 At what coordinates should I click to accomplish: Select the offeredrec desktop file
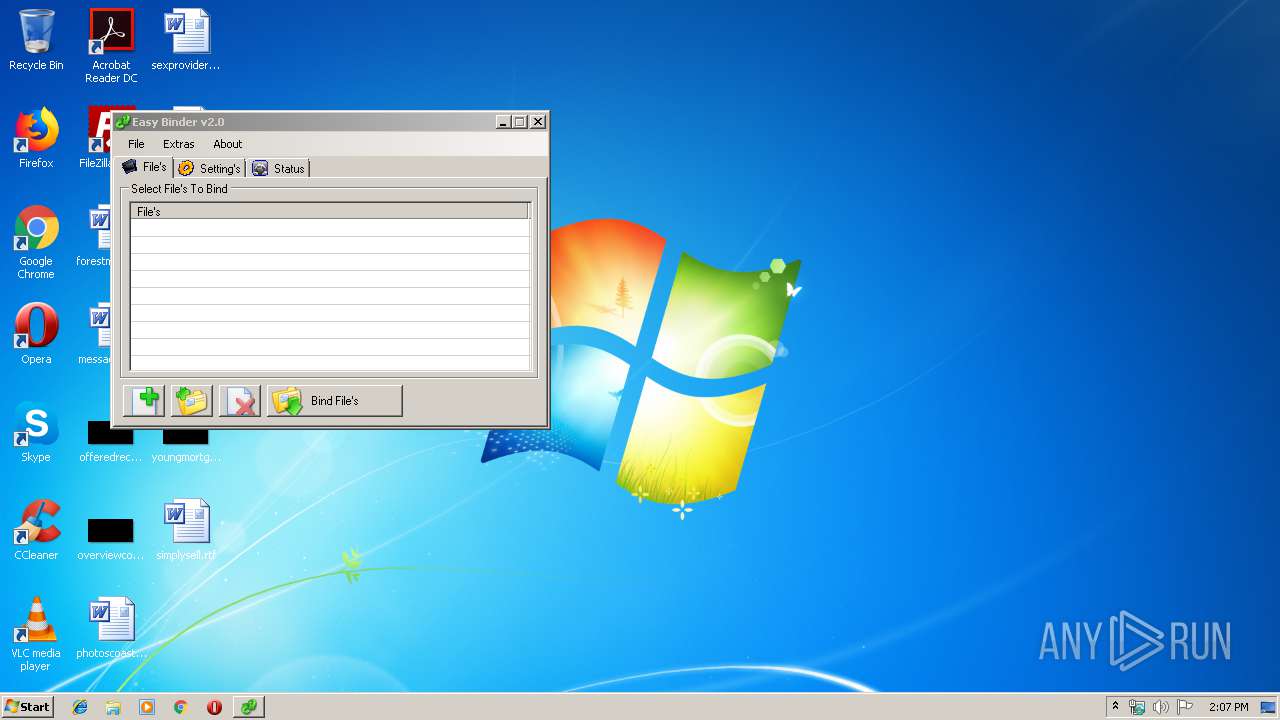pyautogui.click(x=111, y=441)
